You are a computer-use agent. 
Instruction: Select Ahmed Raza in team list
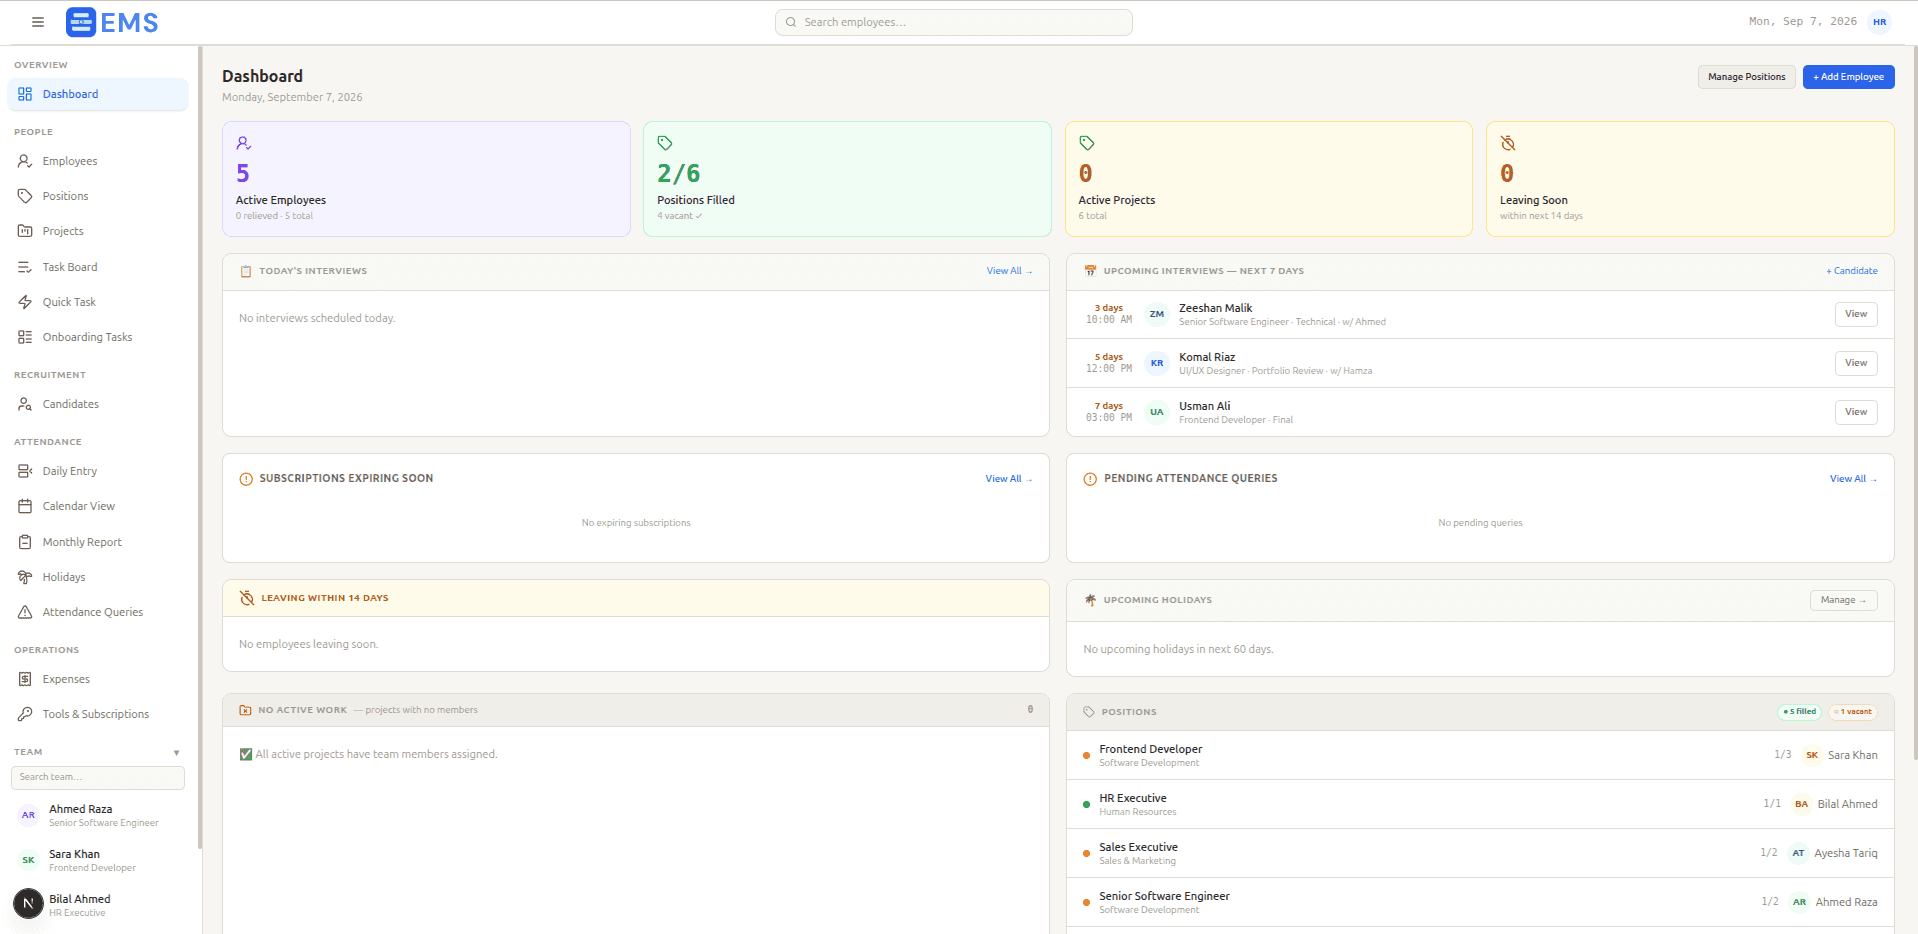point(98,815)
